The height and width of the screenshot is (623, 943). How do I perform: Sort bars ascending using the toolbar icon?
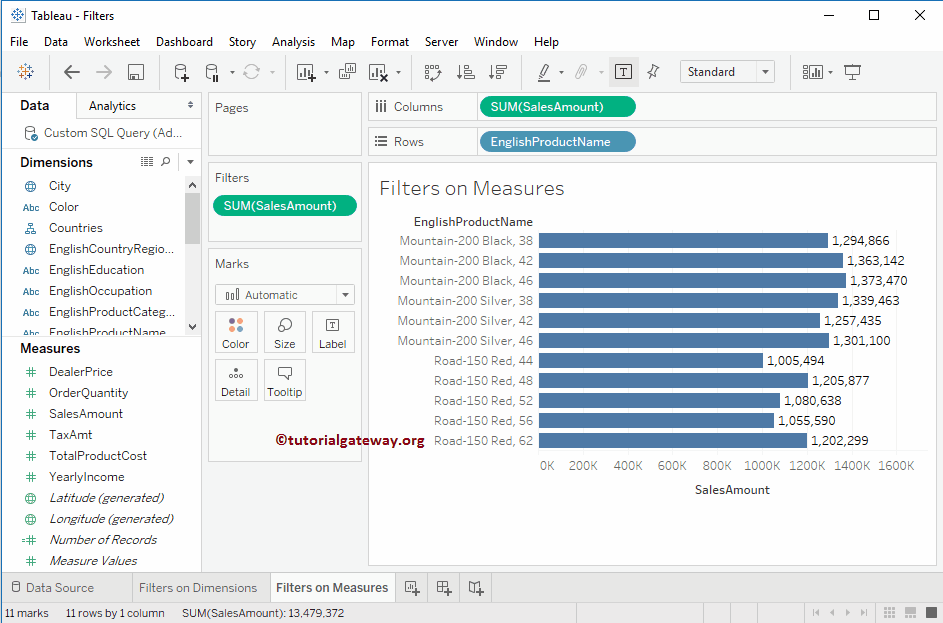coord(465,72)
